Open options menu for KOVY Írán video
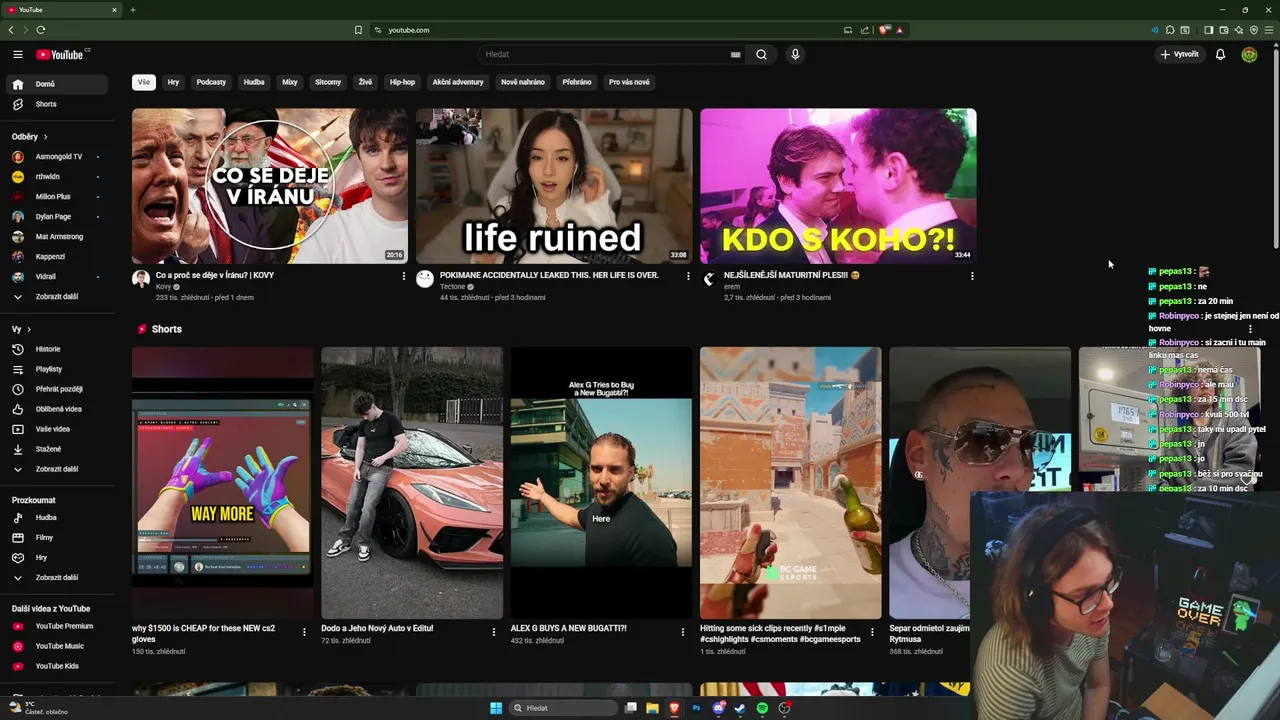 click(x=404, y=276)
